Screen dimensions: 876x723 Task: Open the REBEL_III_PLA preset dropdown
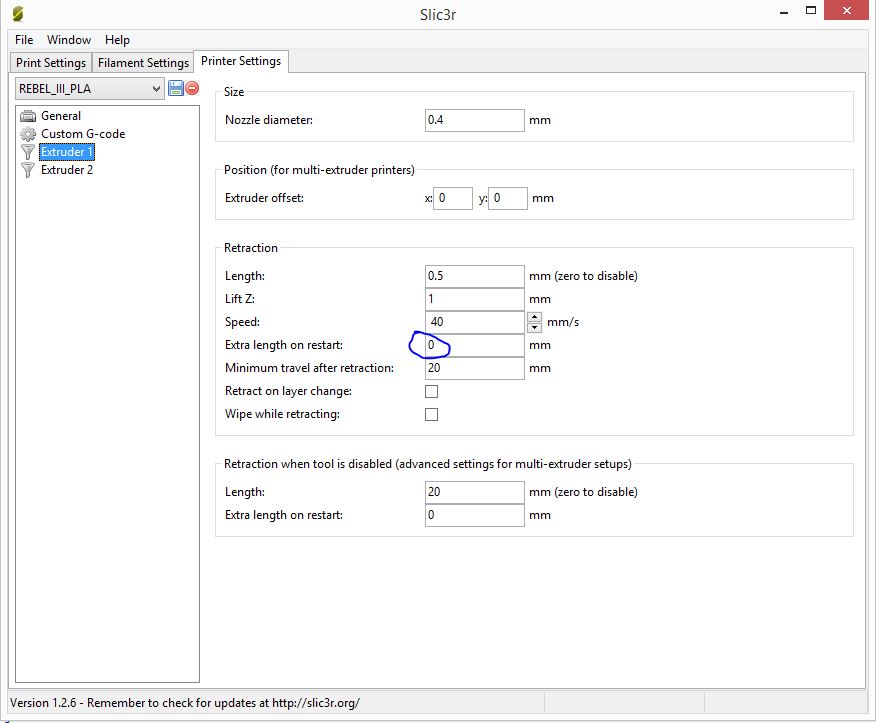tap(89, 89)
